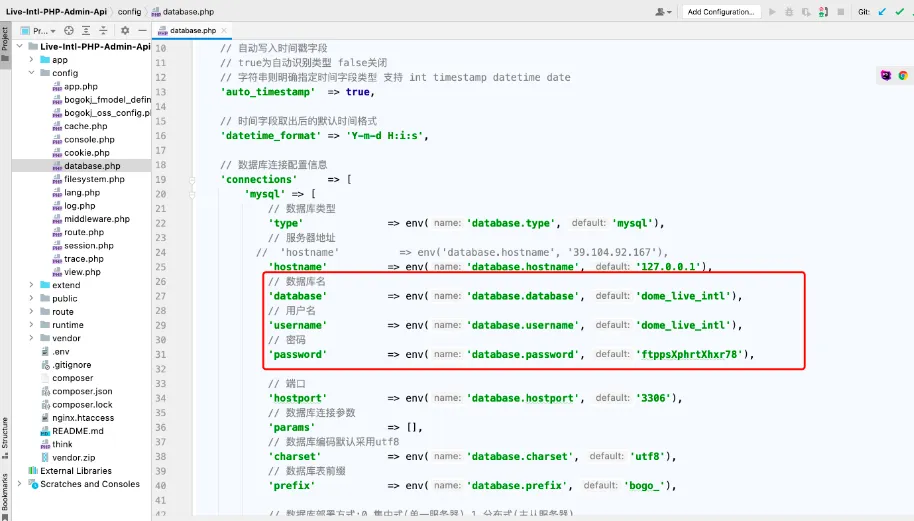
Task: Click the Git Update Project blue arrow
Action: pos(883,12)
